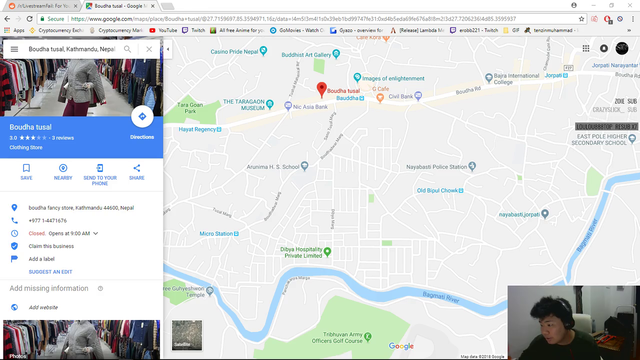The height and width of the screenshot is (360, 640).
Task: Click the browser address bar URL
Action: point(293,19)
